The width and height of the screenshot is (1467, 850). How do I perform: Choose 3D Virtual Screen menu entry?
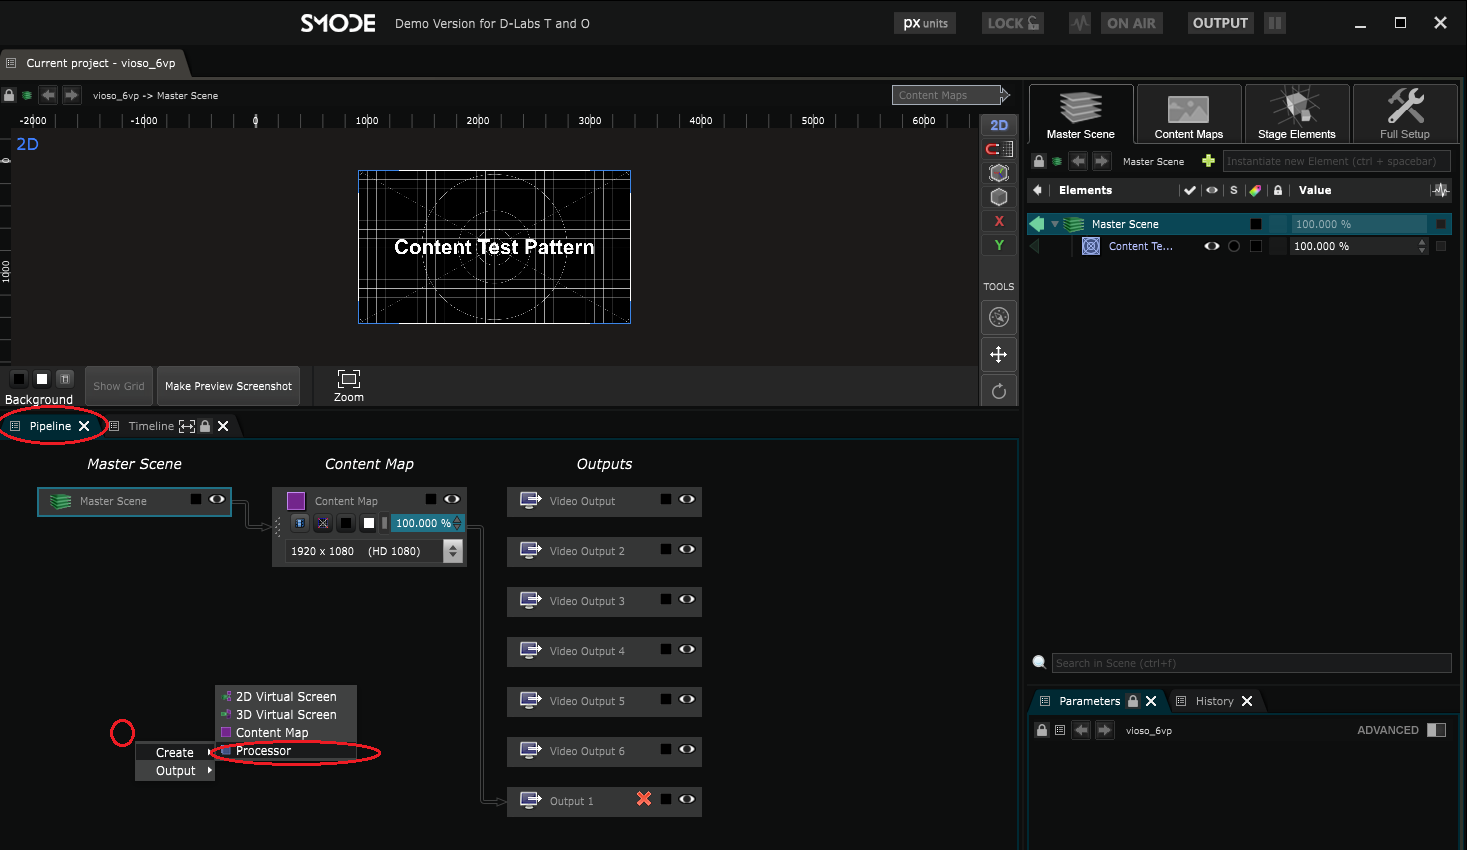tap(286, 715)
